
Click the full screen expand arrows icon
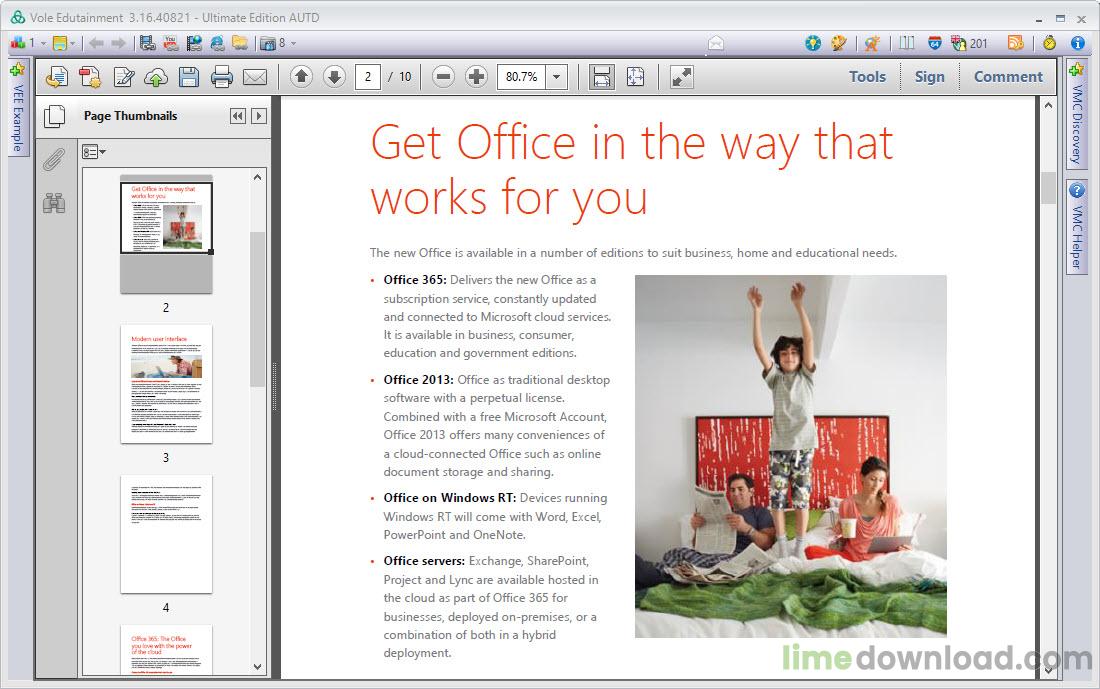click(681, 76)
